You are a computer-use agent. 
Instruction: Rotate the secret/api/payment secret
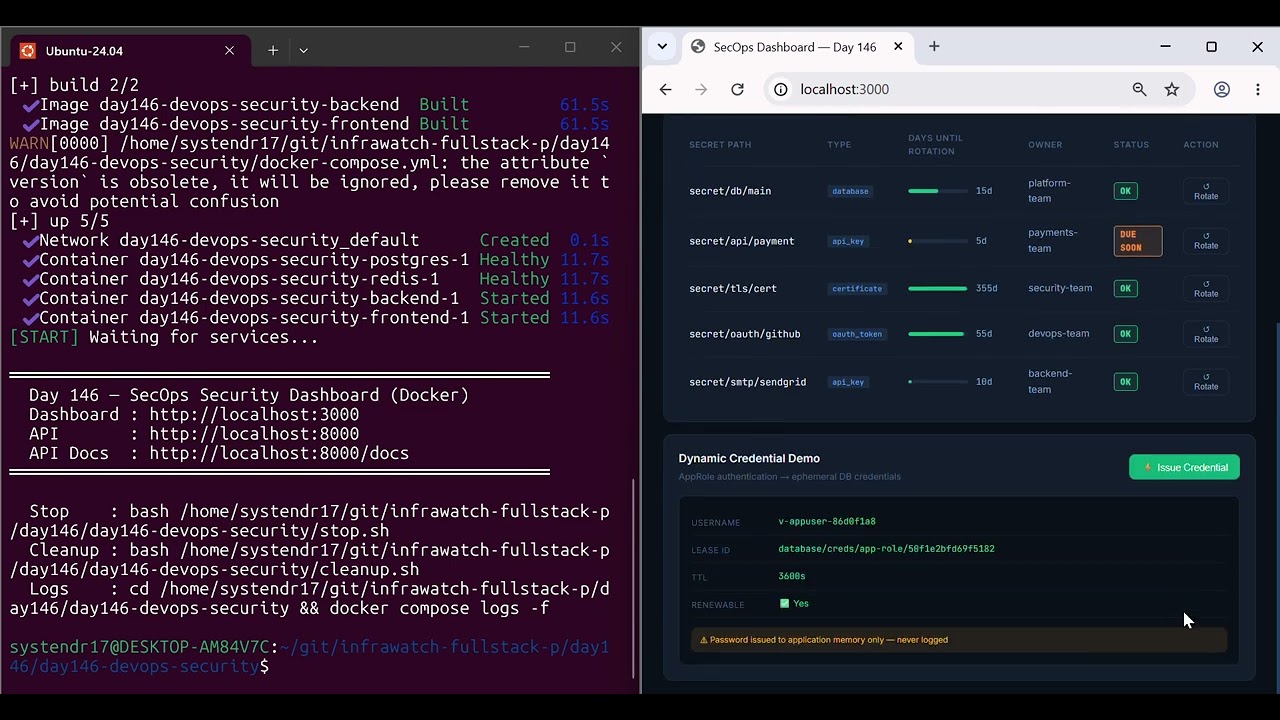[x=1205, y=241]
